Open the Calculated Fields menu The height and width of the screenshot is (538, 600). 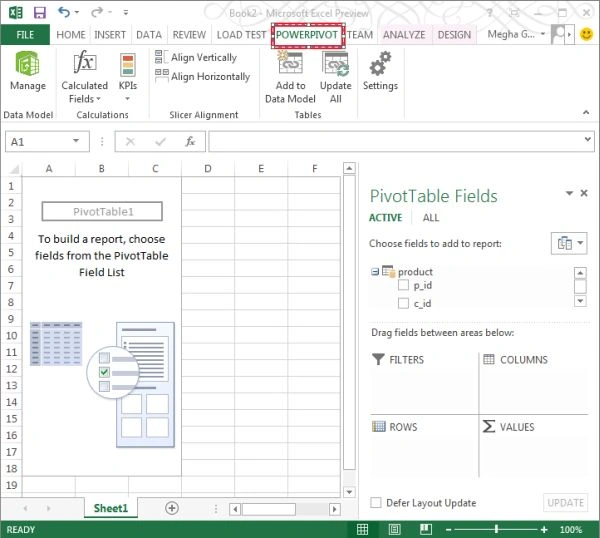(x=85, y=77)
